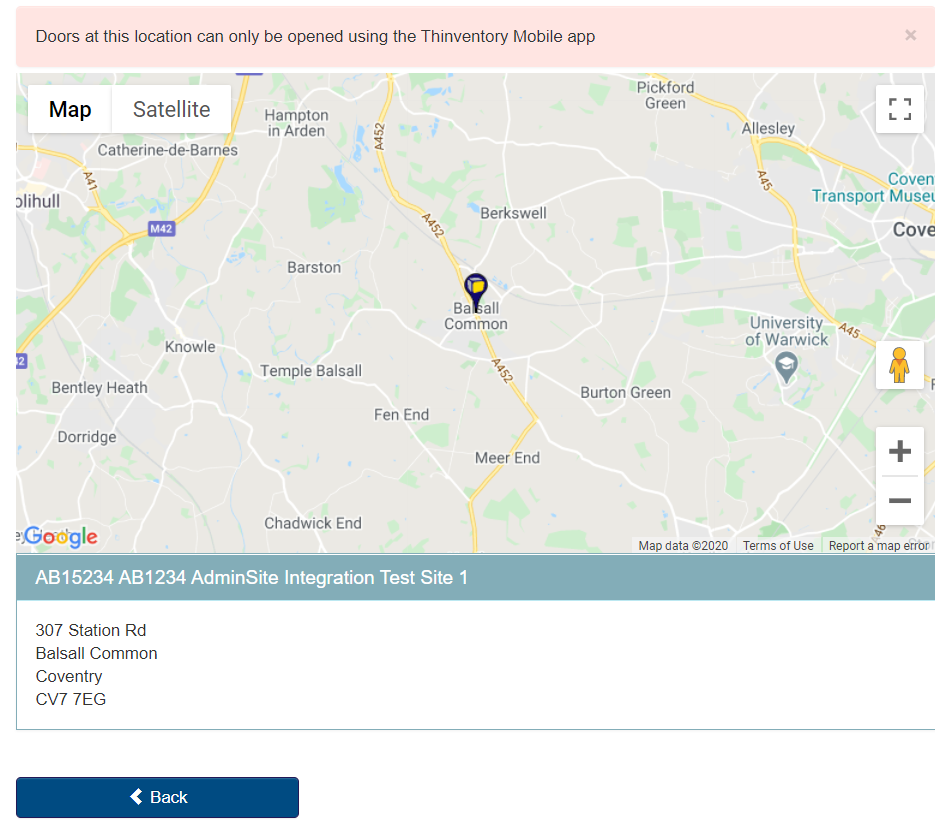Dismiss the Thinventory Mobile app alert

910,35
